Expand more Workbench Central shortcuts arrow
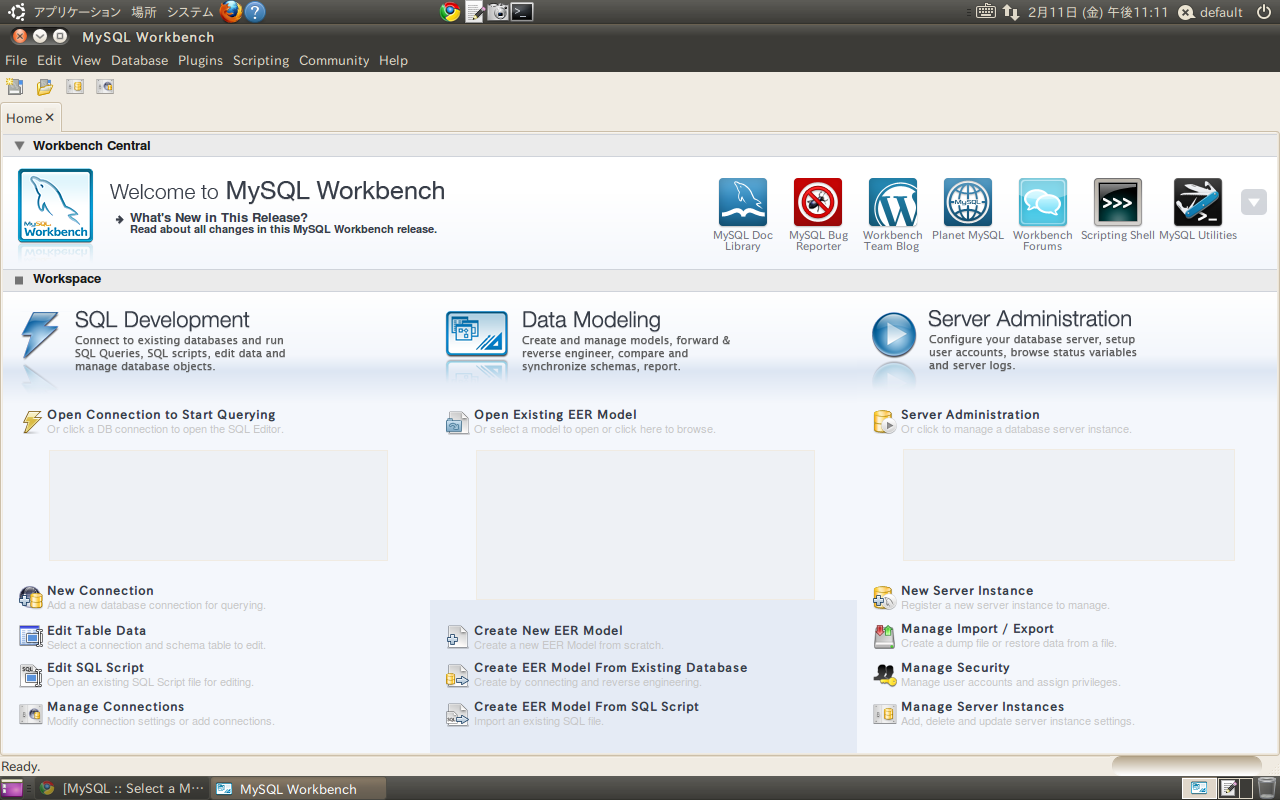The width and height of the screenshot is (1280, 800). click(1253, 202)
